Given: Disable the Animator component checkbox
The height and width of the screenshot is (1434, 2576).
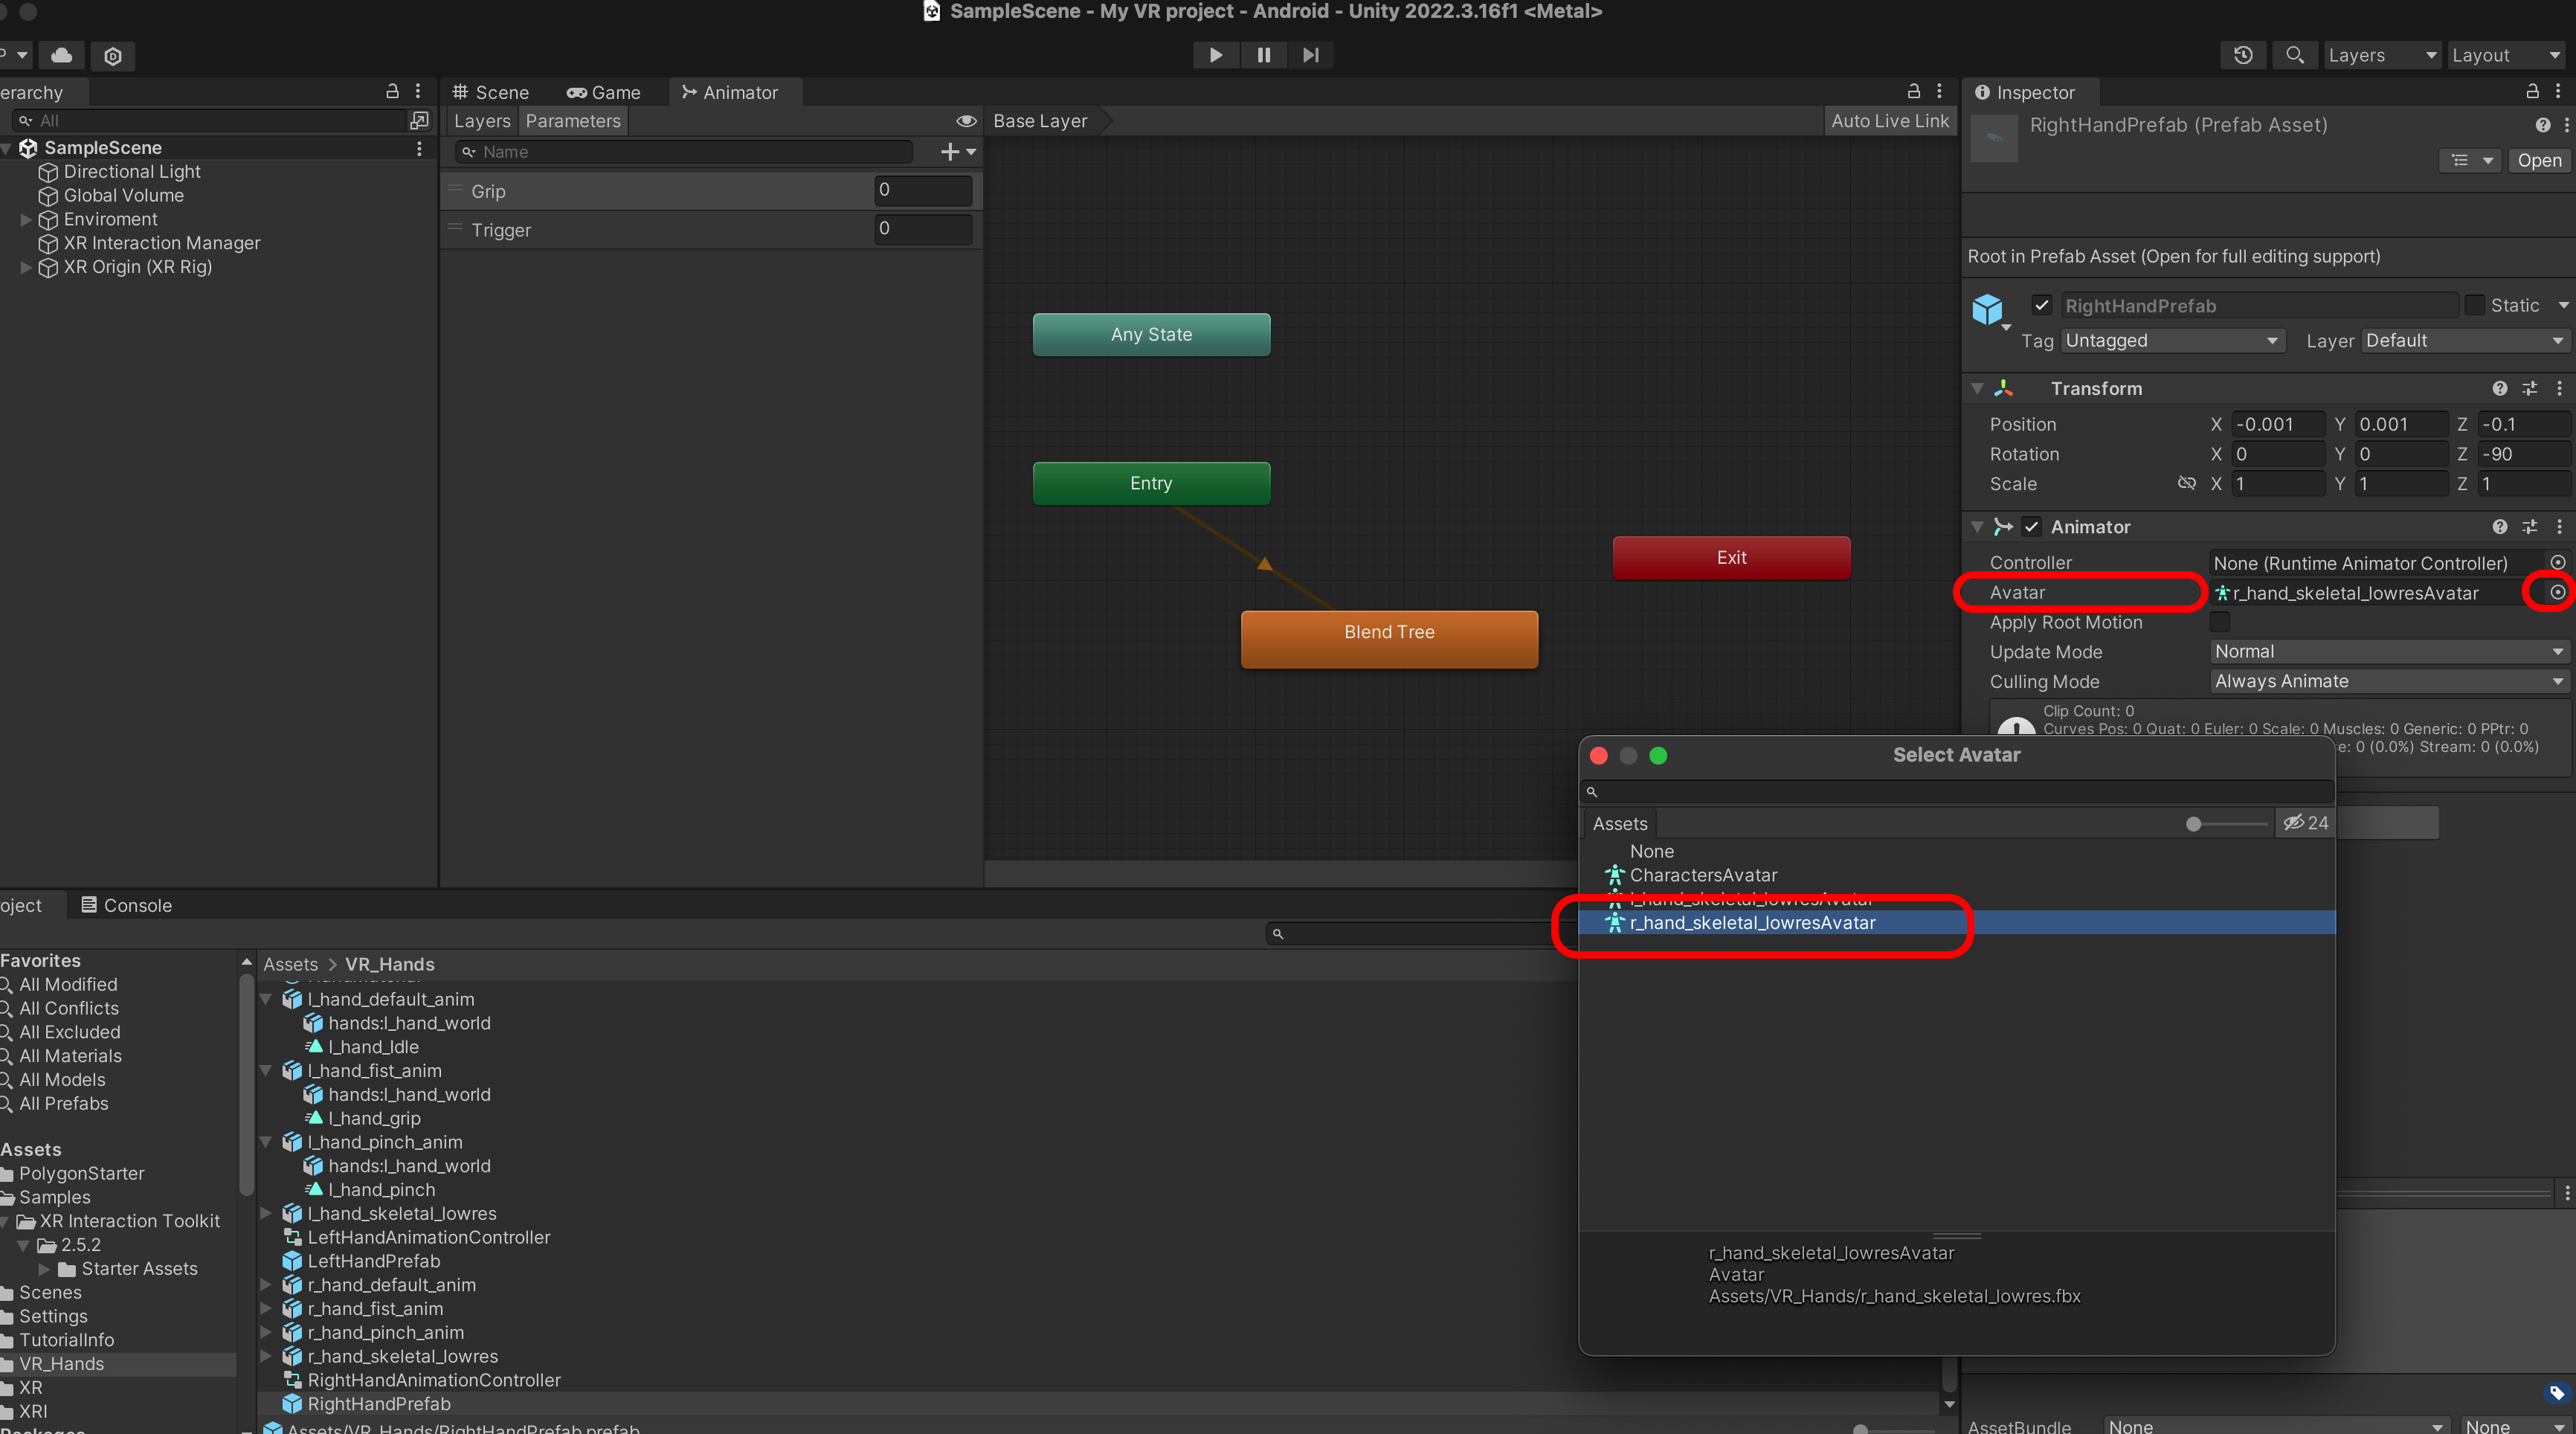Looking at the screenshot, I should pyautogui.click(x=2031, y=526).
